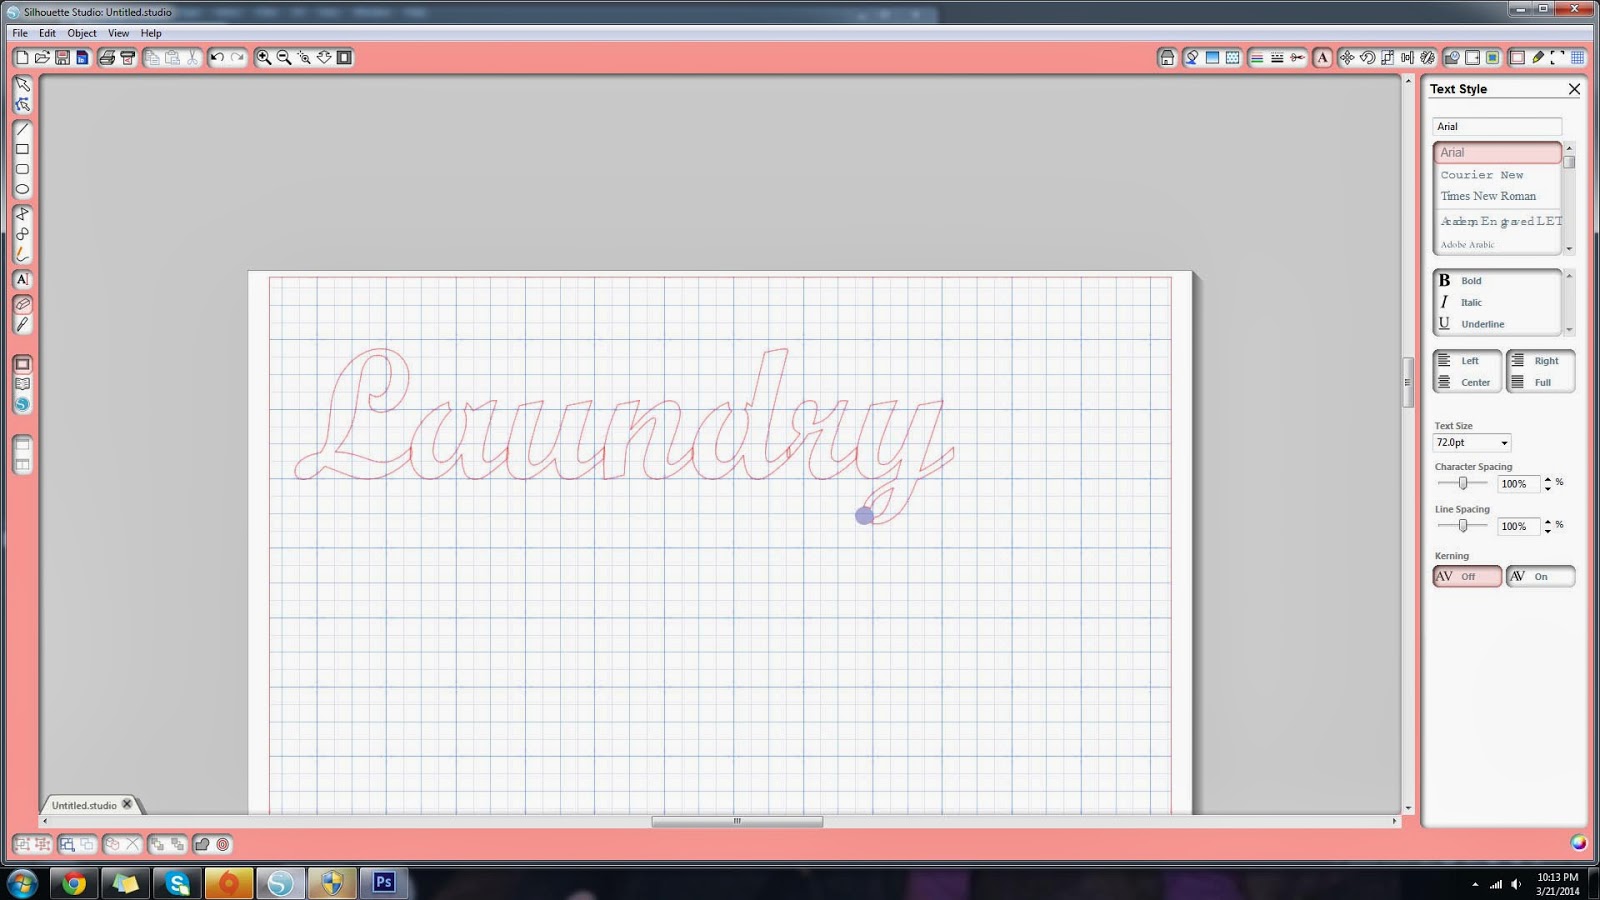
Task: Open the Object menu
Action: click(82, 33)
